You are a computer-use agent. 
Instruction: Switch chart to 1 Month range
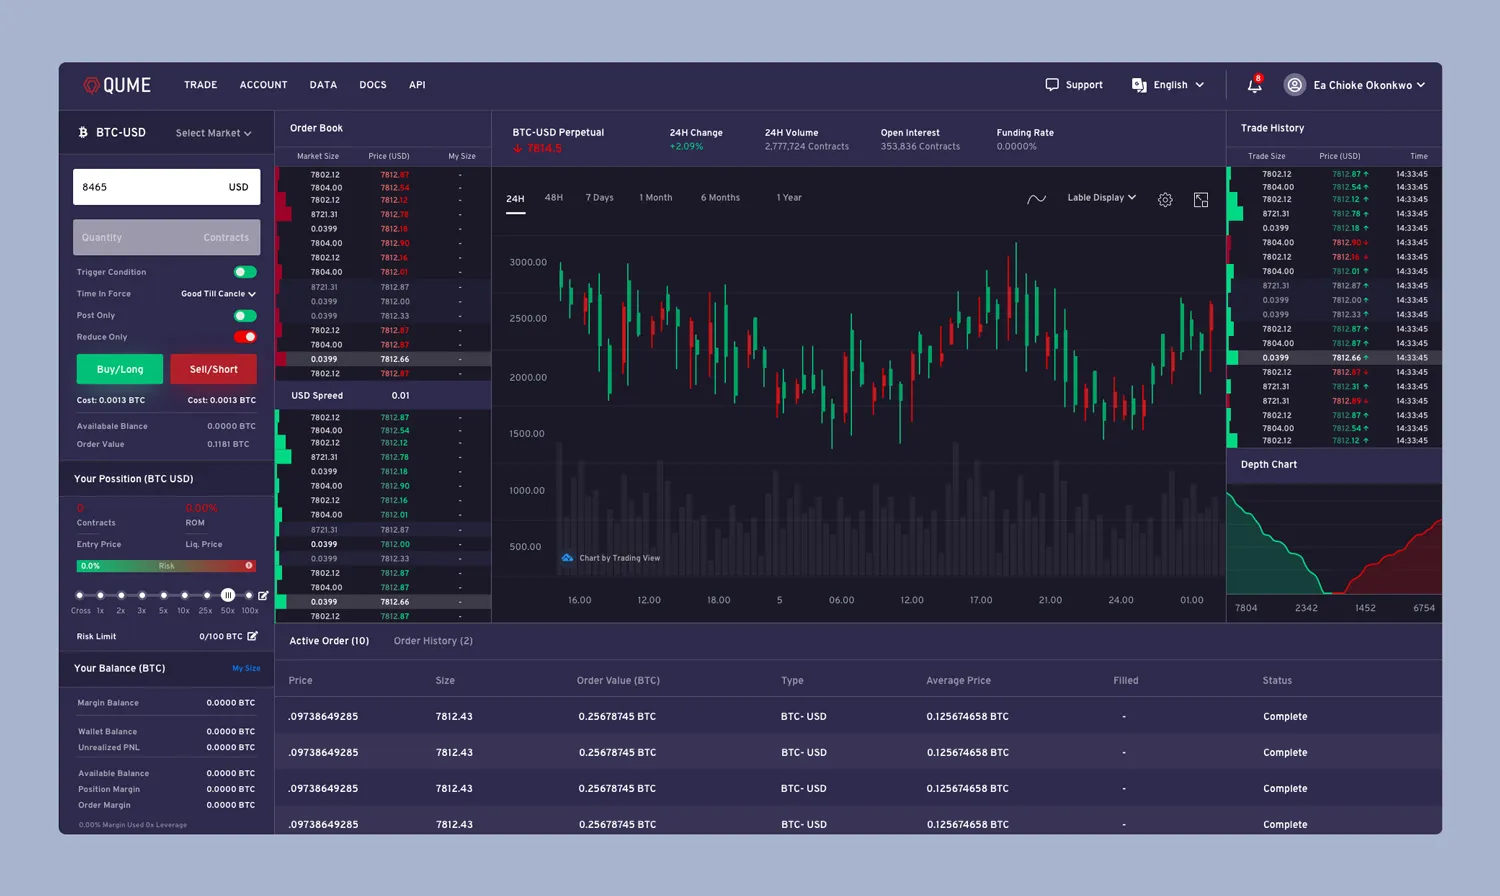tap(656, 198)
